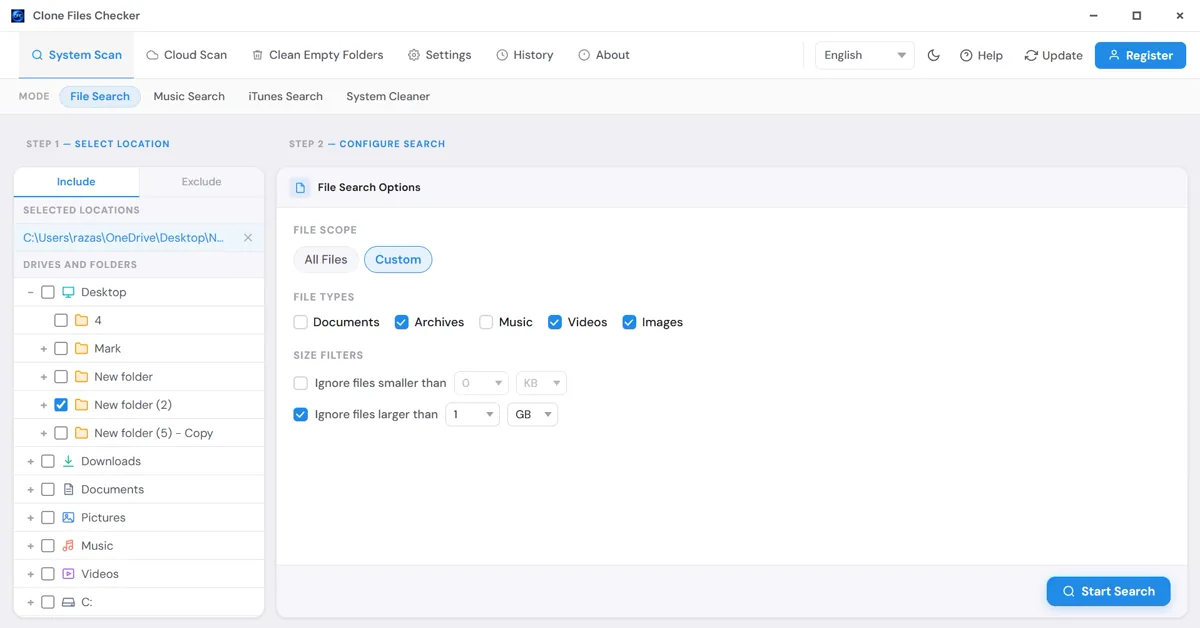This screenshot has width=1200, height=628.
Task: Uncheck the Videos file type checkbox
Action: click(x=555, y=322)
